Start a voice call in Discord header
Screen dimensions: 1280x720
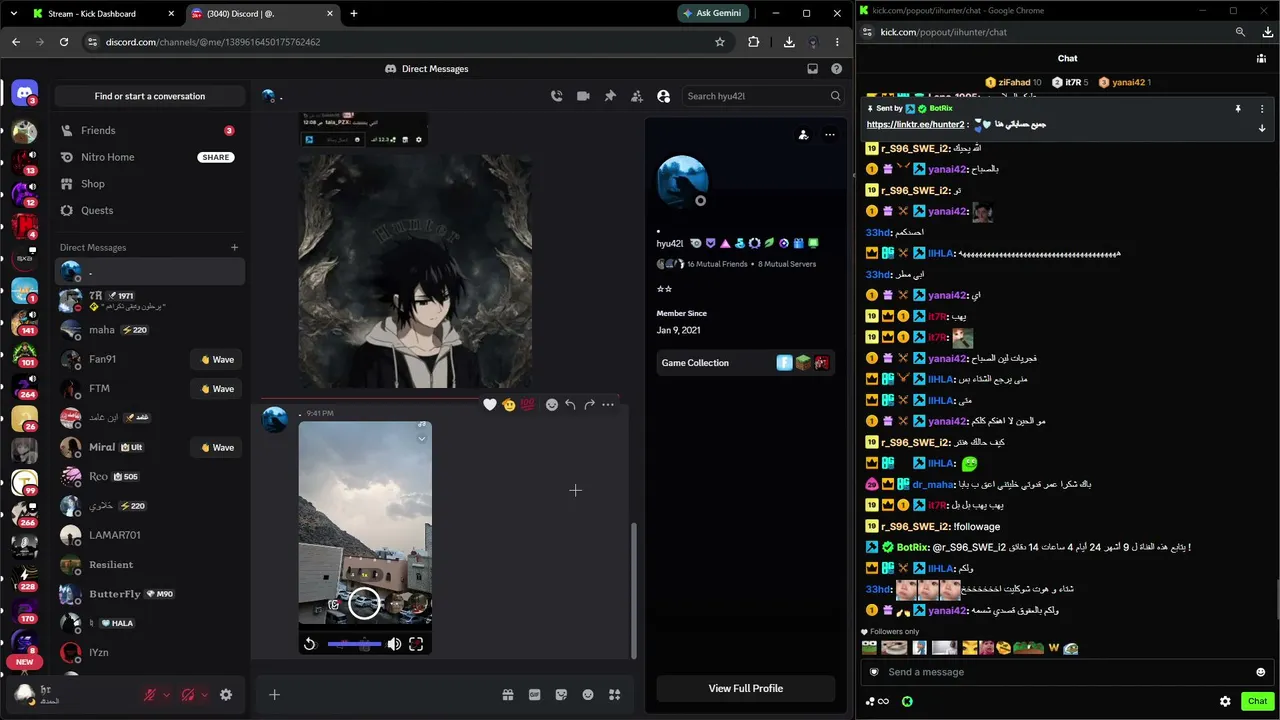[557, 96]
